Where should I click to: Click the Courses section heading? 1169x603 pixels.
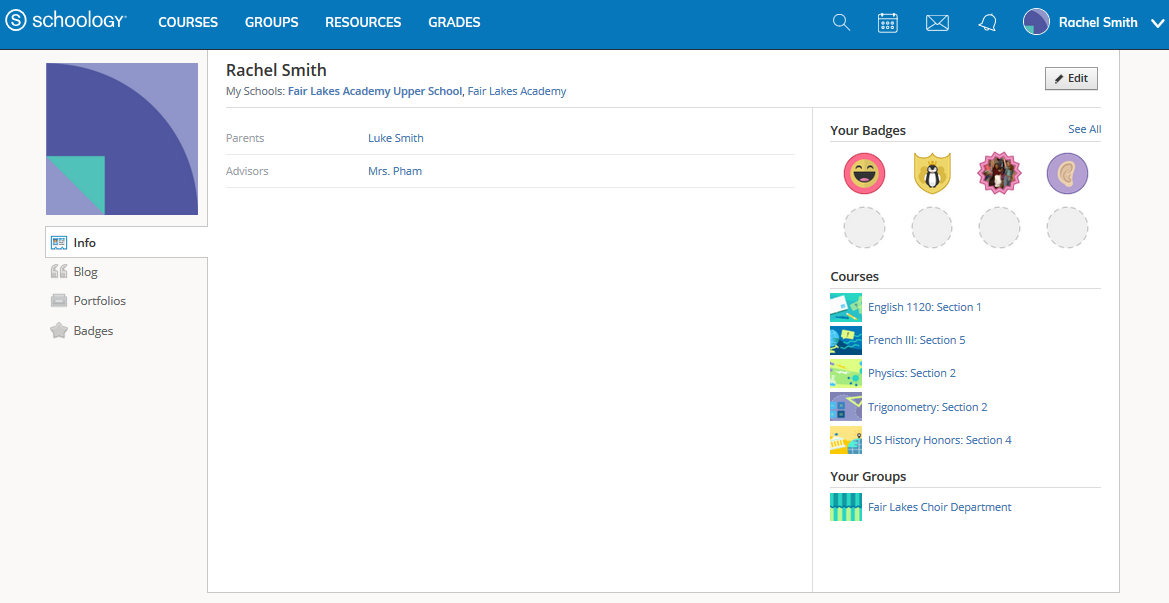click(x=854, y=277)
